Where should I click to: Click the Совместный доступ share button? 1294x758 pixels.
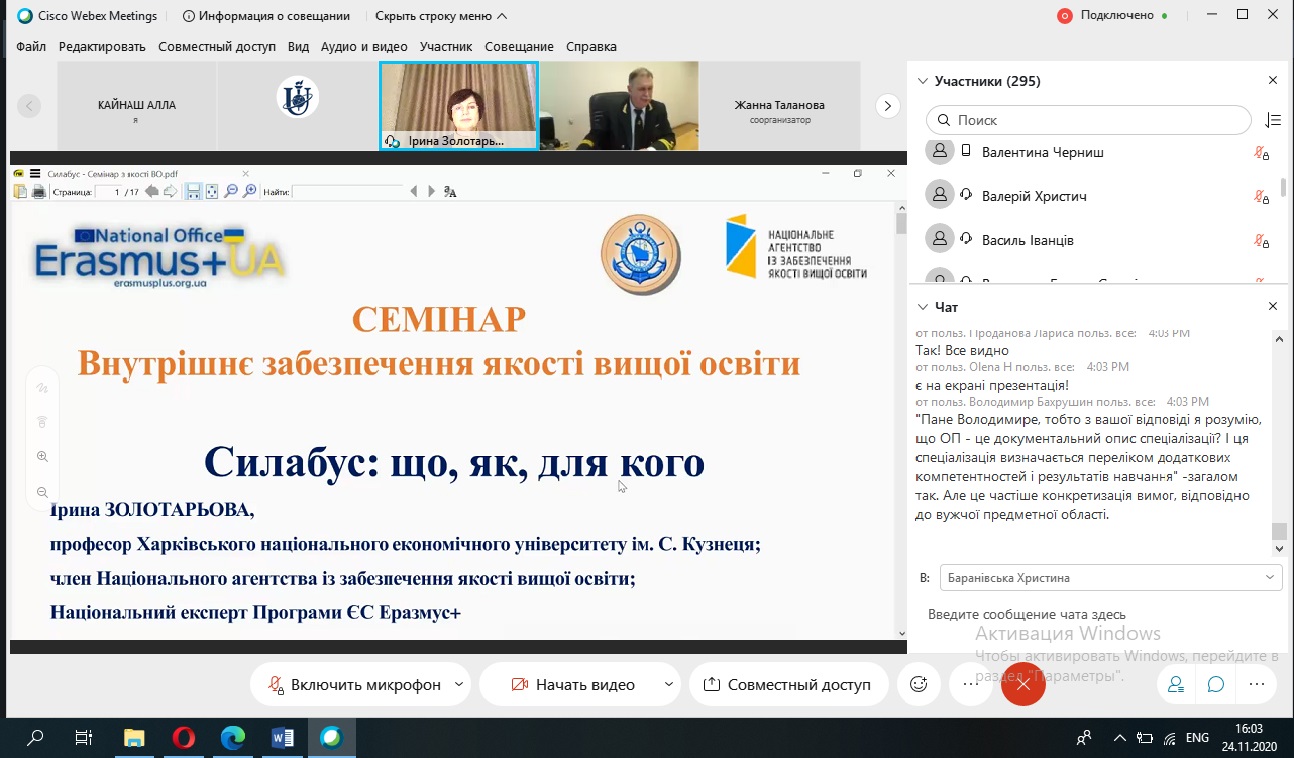788,685
